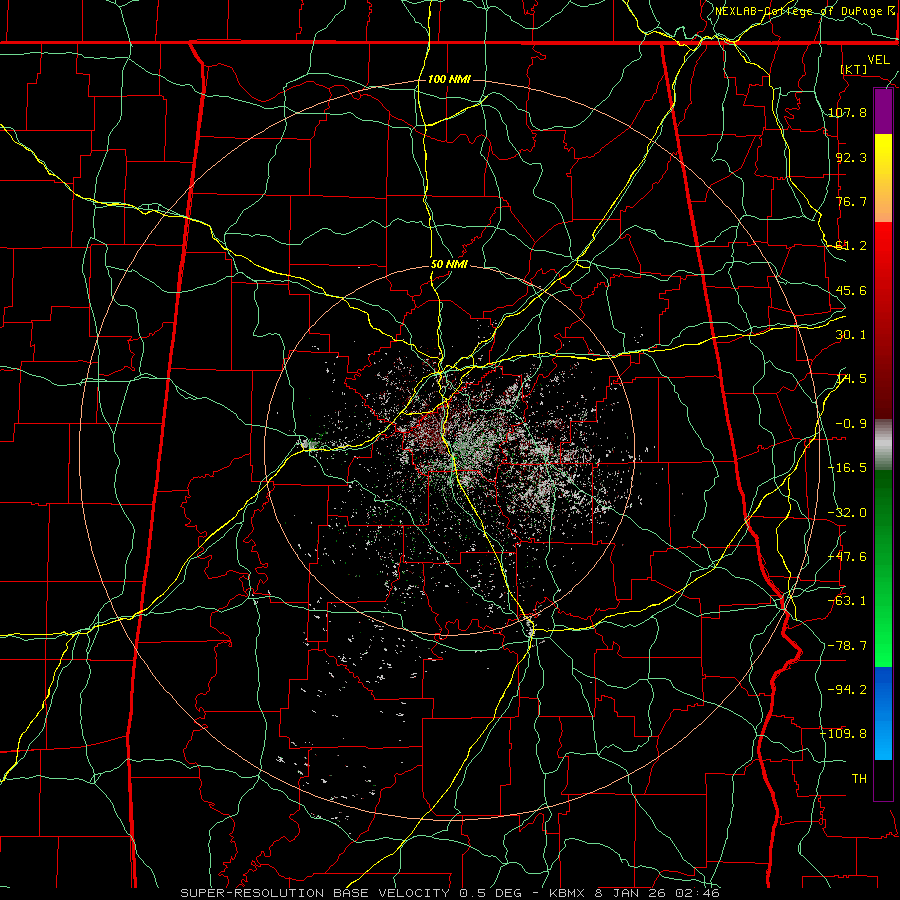900x900 pixels.
Task: Click the 76.7 velocity scale value
Action: [851, 201]
